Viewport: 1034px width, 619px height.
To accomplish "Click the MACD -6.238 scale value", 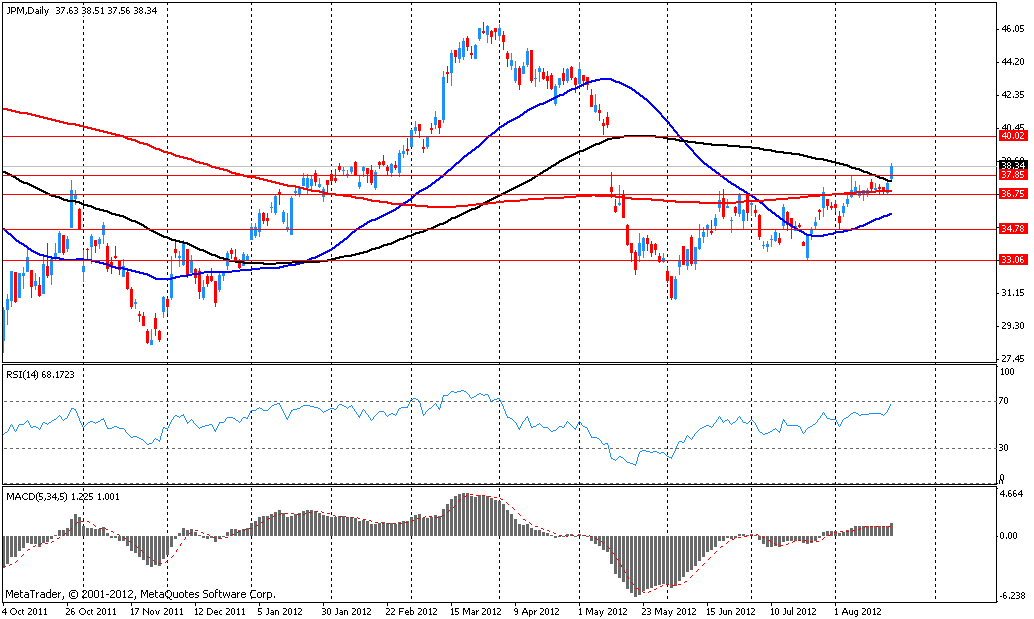I will (1013, 594).
